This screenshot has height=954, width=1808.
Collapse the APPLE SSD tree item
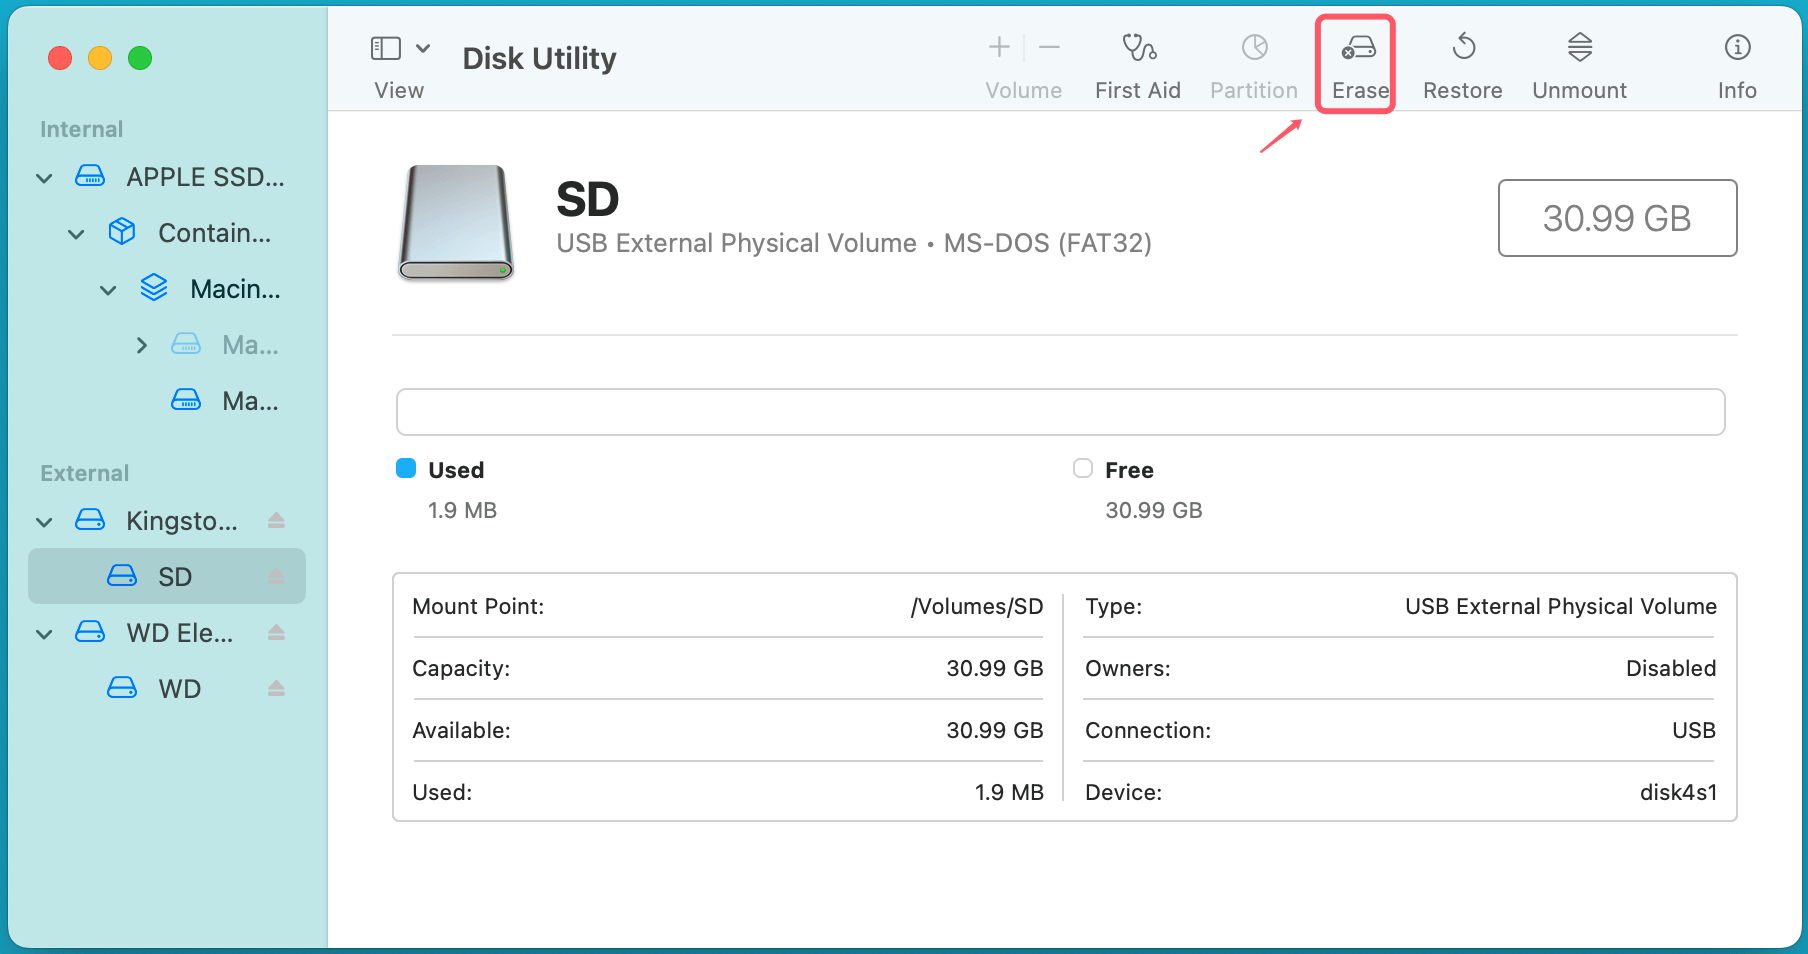click(x=44, y=177)
